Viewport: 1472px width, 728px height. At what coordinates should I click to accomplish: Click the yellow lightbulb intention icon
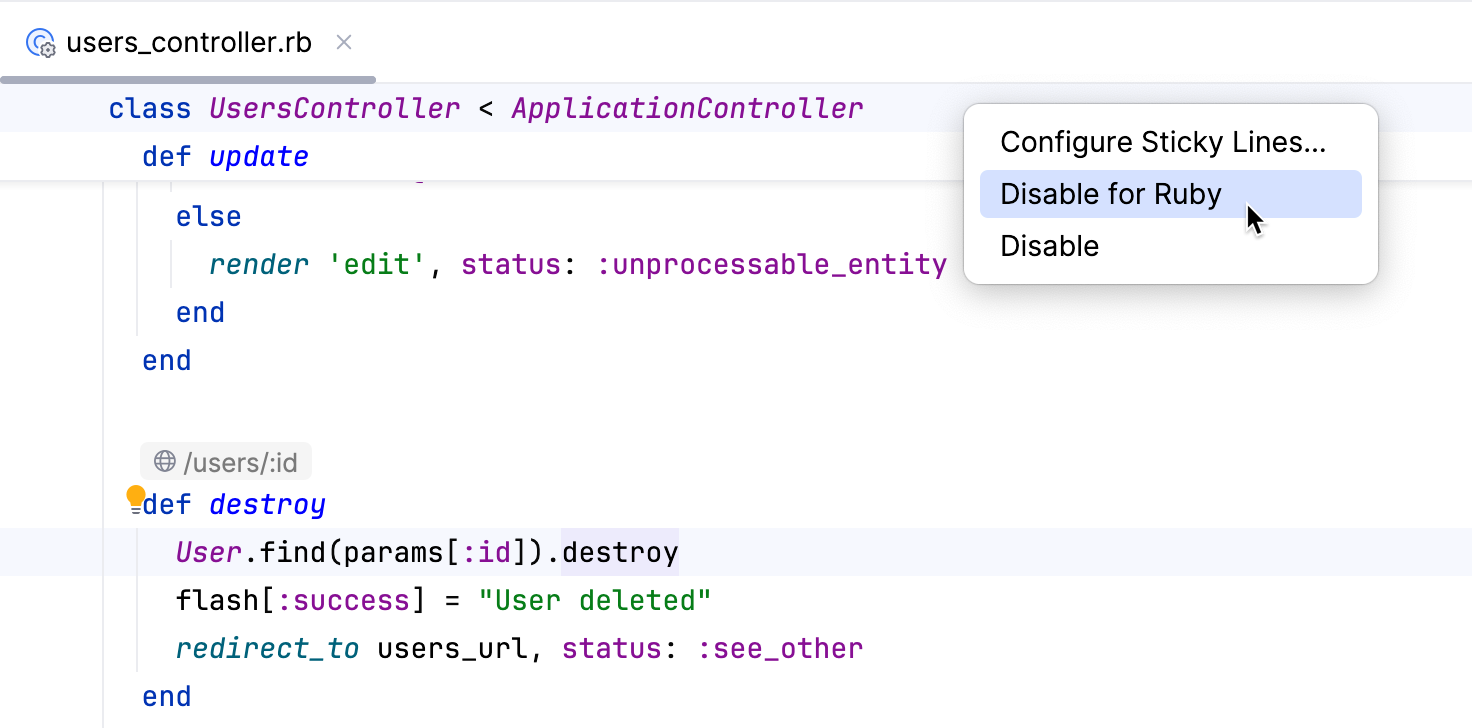[136, 497]
